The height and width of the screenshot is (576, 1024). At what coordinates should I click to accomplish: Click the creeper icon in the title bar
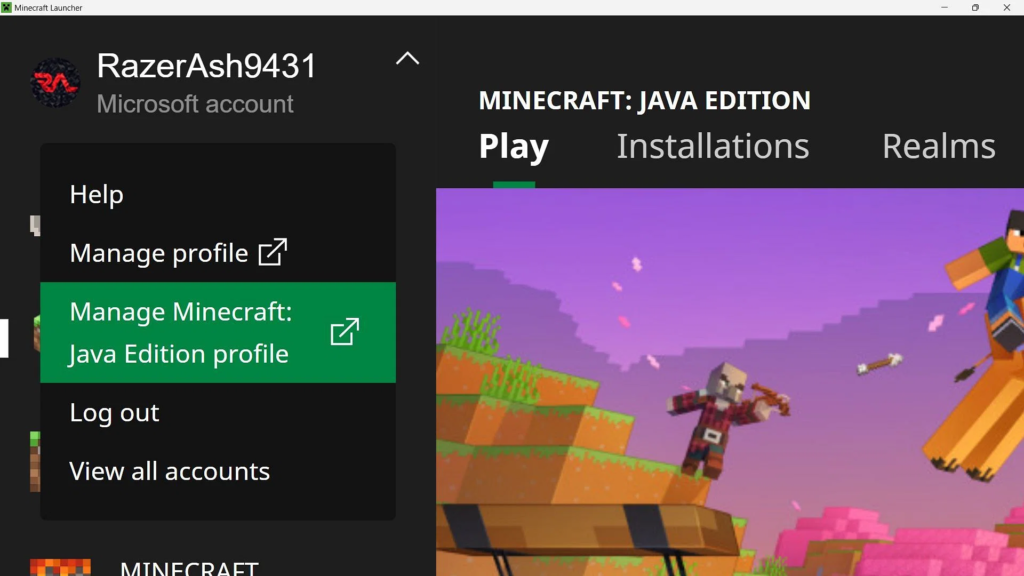point(10,5)
